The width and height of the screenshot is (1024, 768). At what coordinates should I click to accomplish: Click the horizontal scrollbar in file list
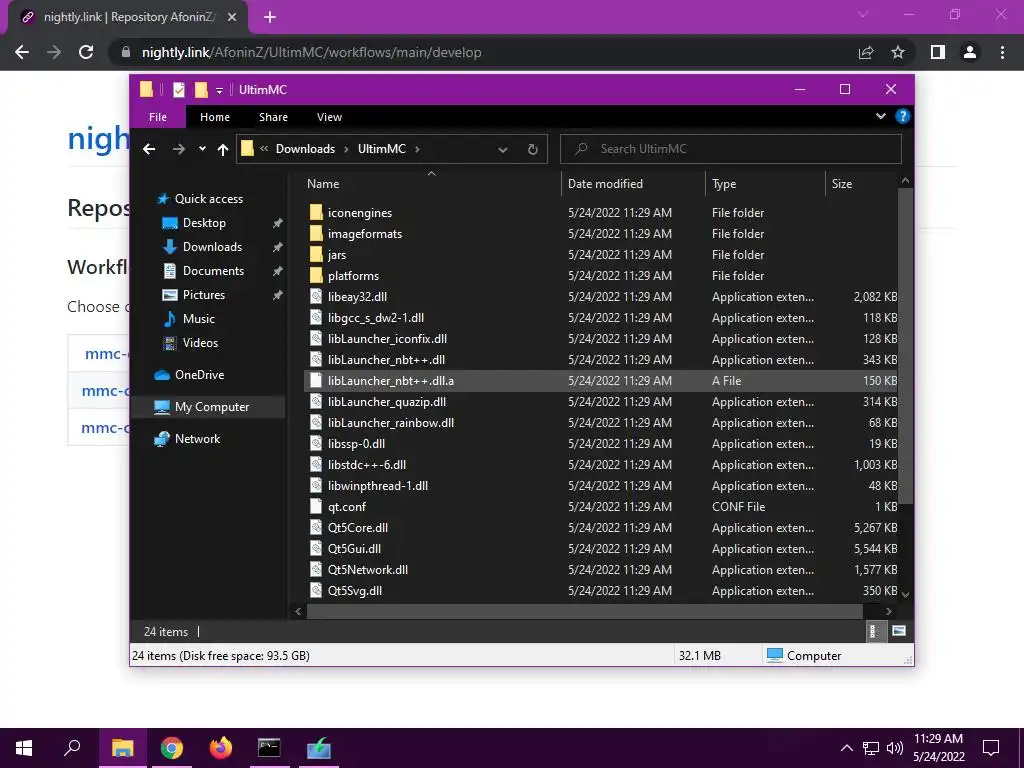[x=584, y=611]
